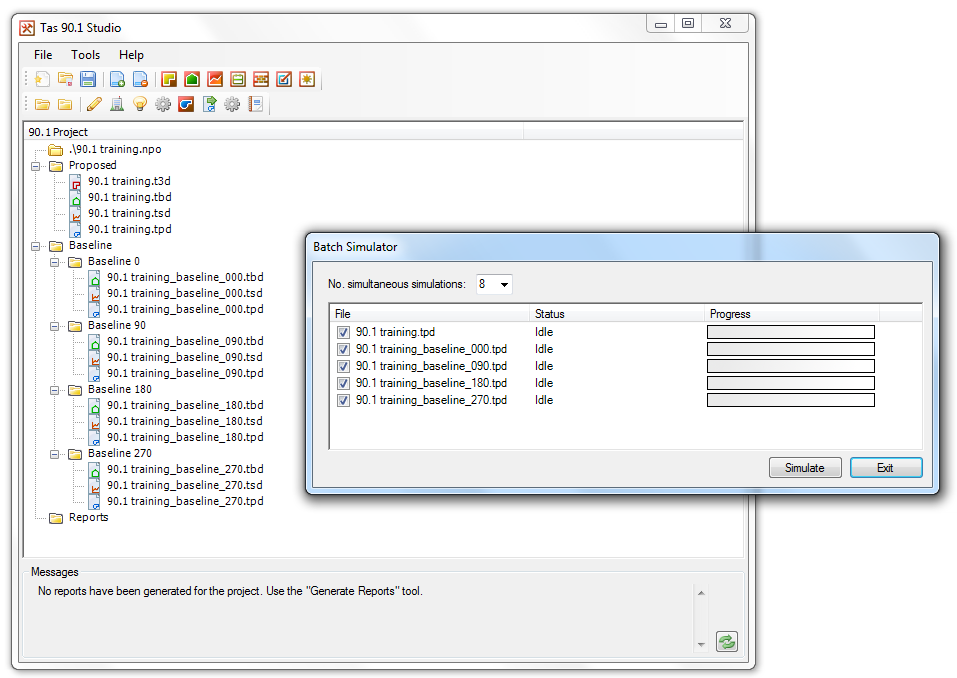Screen dimensions: 957x678
Task: Select .\90.1 training.npo project file
Action: tap(115, 150)
